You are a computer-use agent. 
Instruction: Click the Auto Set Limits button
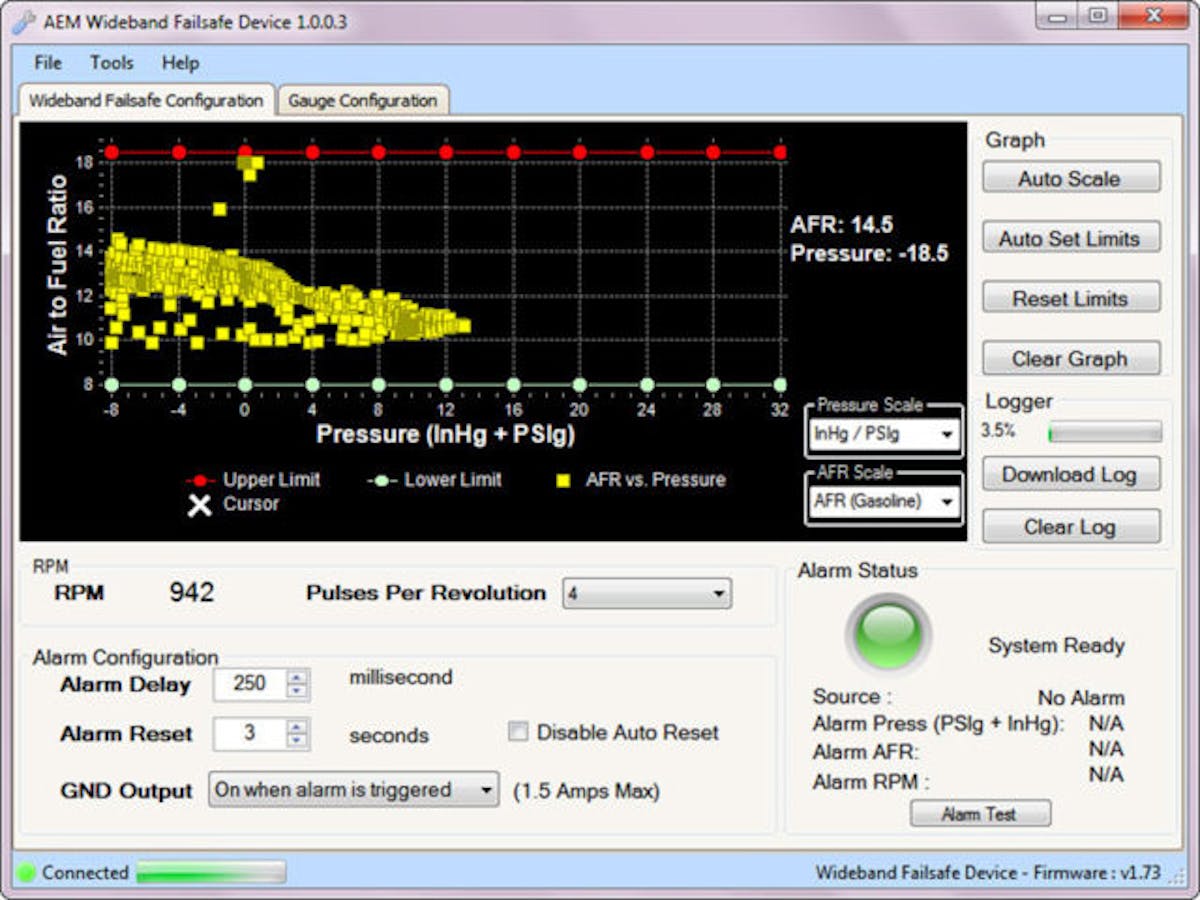pyautogui.click(x=1070, y=238)
